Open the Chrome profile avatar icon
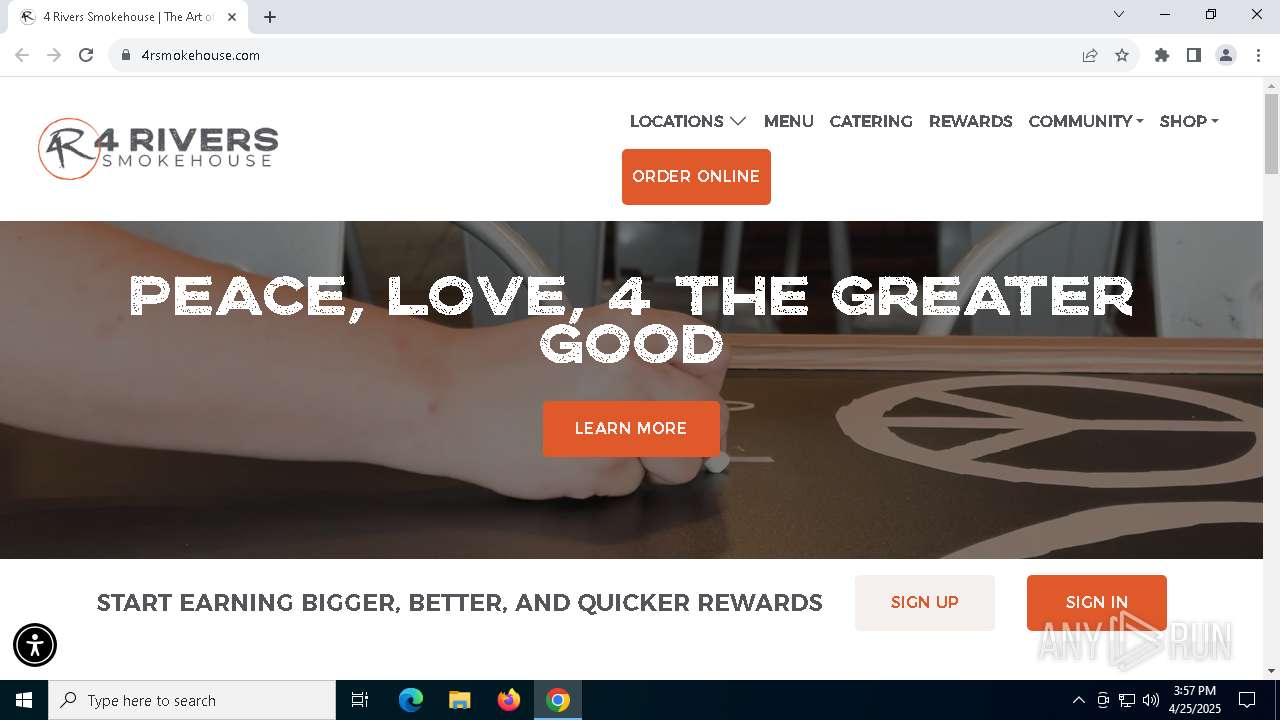Viewport: 1280px width, 720px height. point(1226,55)
